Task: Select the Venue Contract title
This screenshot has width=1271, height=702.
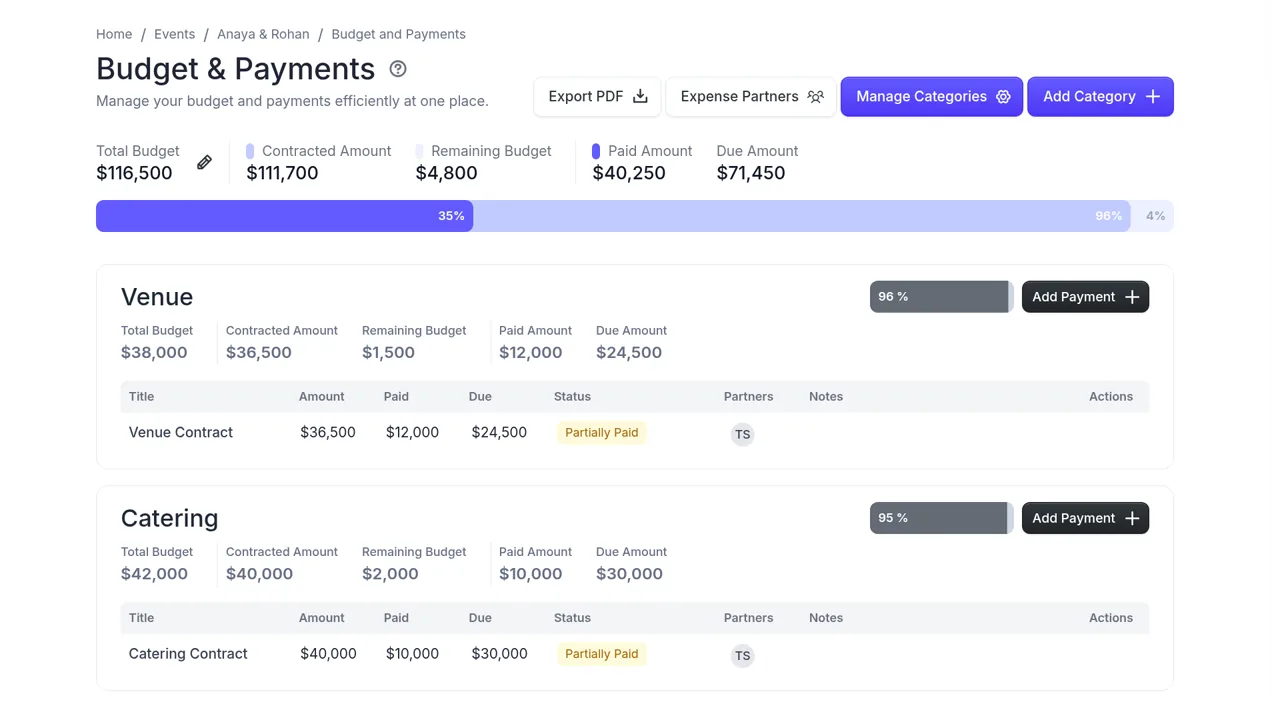Action: pos(181,432)
